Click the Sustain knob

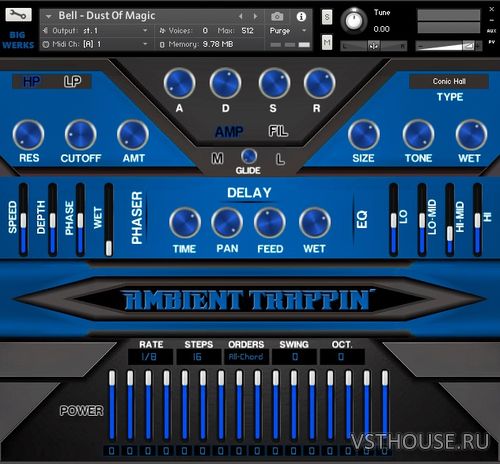tap(274, 83)
